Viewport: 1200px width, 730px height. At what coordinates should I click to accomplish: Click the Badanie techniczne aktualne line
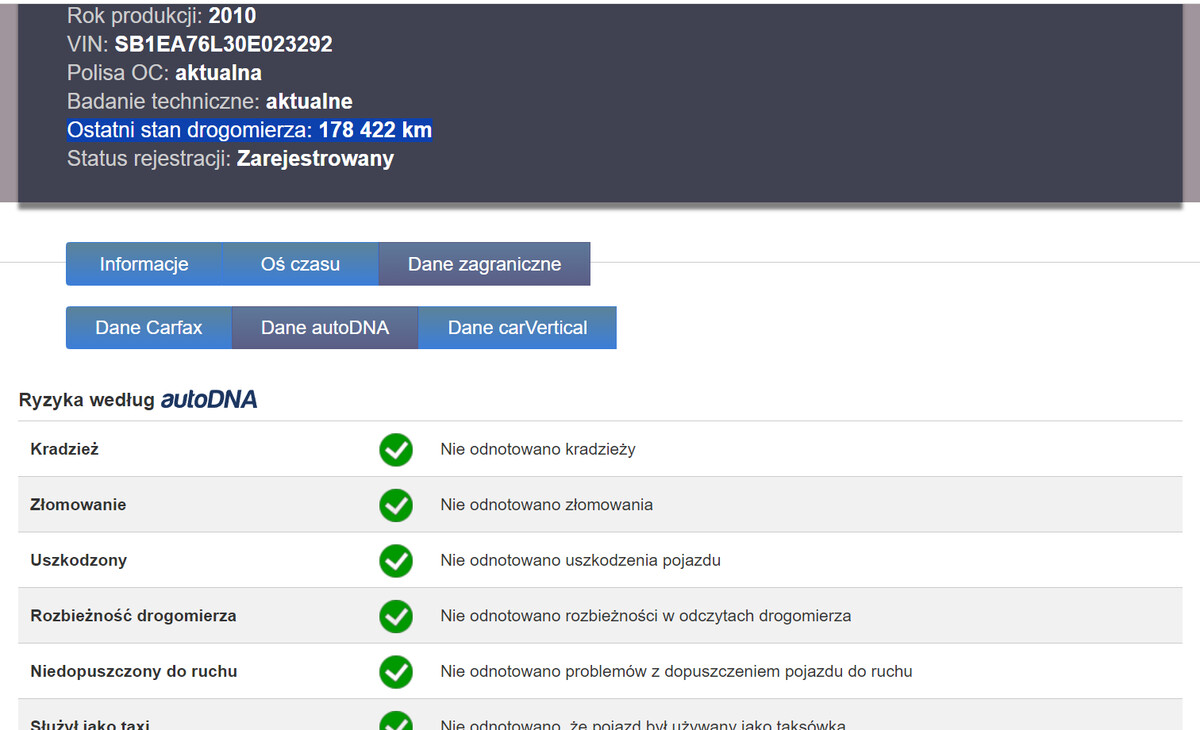pos(210,102)
